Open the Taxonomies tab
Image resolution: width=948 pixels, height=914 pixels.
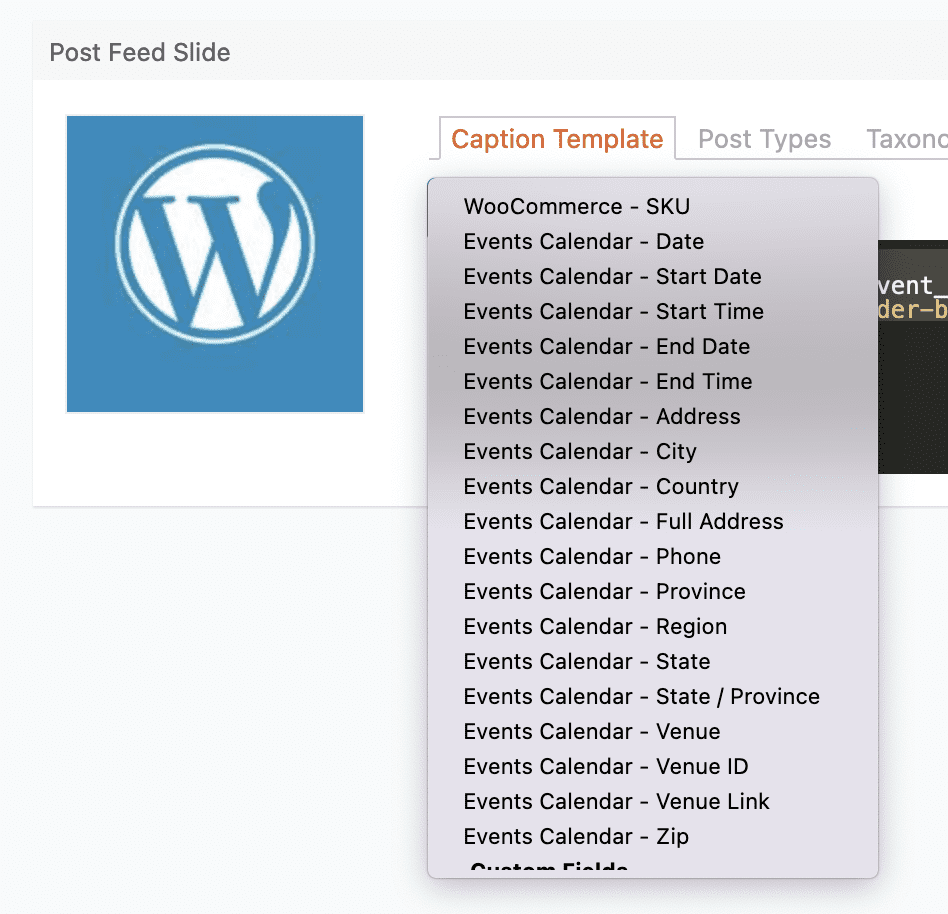click(907, 140)
